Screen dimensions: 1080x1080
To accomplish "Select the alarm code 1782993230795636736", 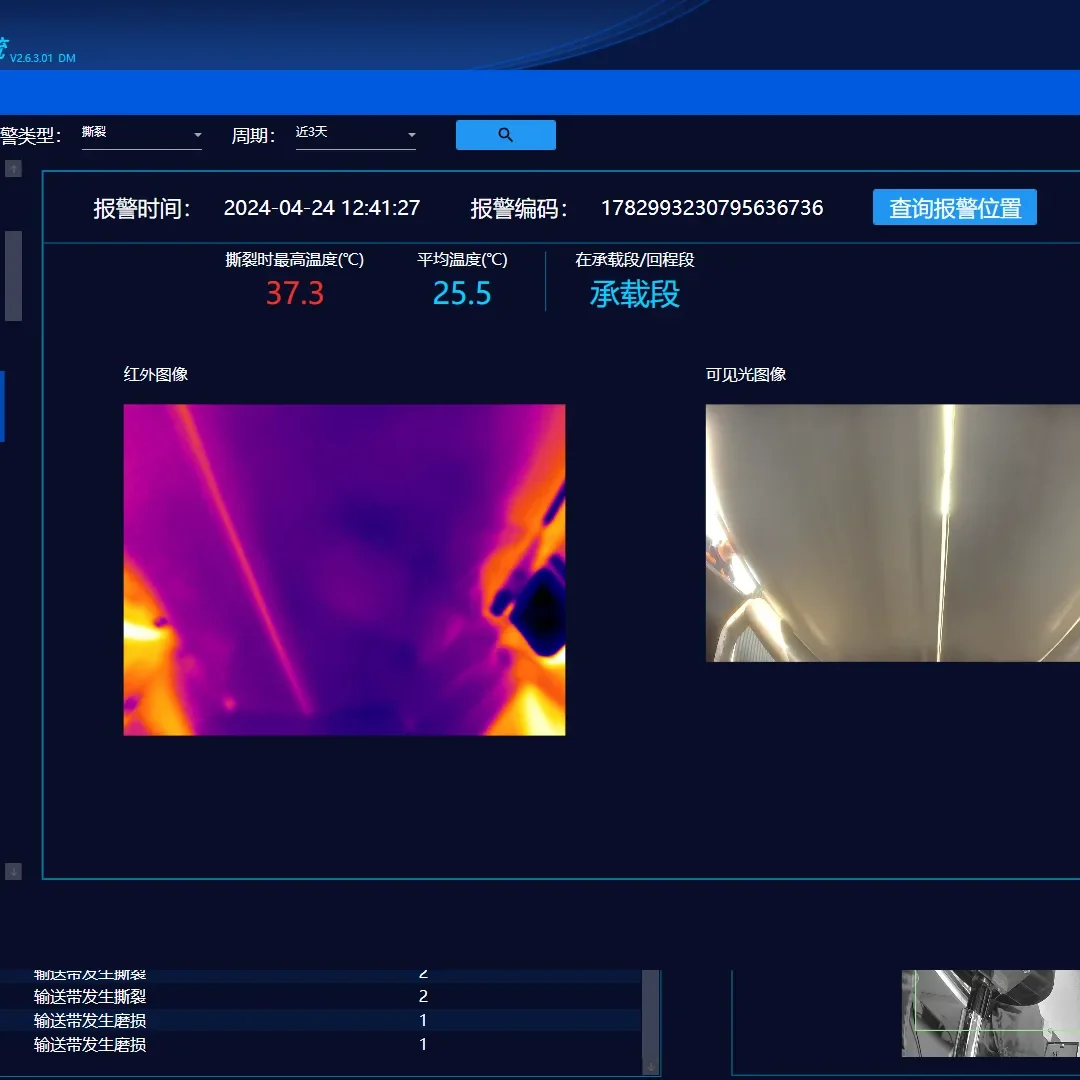I will tap(712, 208).
